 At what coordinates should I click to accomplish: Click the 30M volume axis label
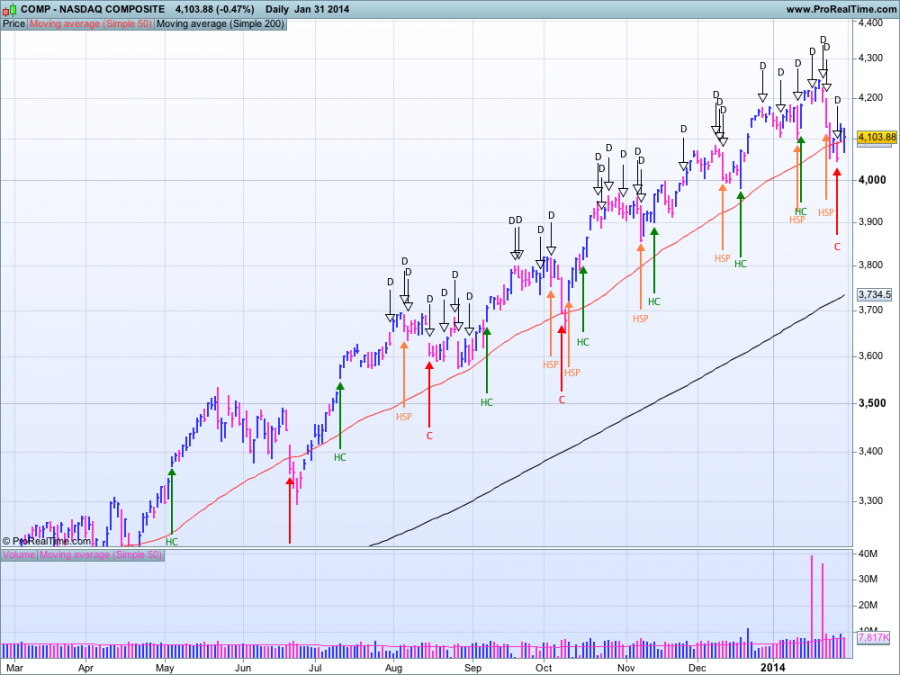pos(868,579)
